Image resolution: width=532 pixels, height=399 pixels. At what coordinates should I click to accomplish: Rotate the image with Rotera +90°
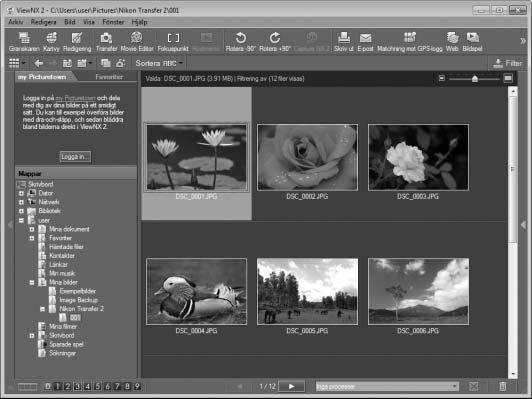[x=275, y=42]
